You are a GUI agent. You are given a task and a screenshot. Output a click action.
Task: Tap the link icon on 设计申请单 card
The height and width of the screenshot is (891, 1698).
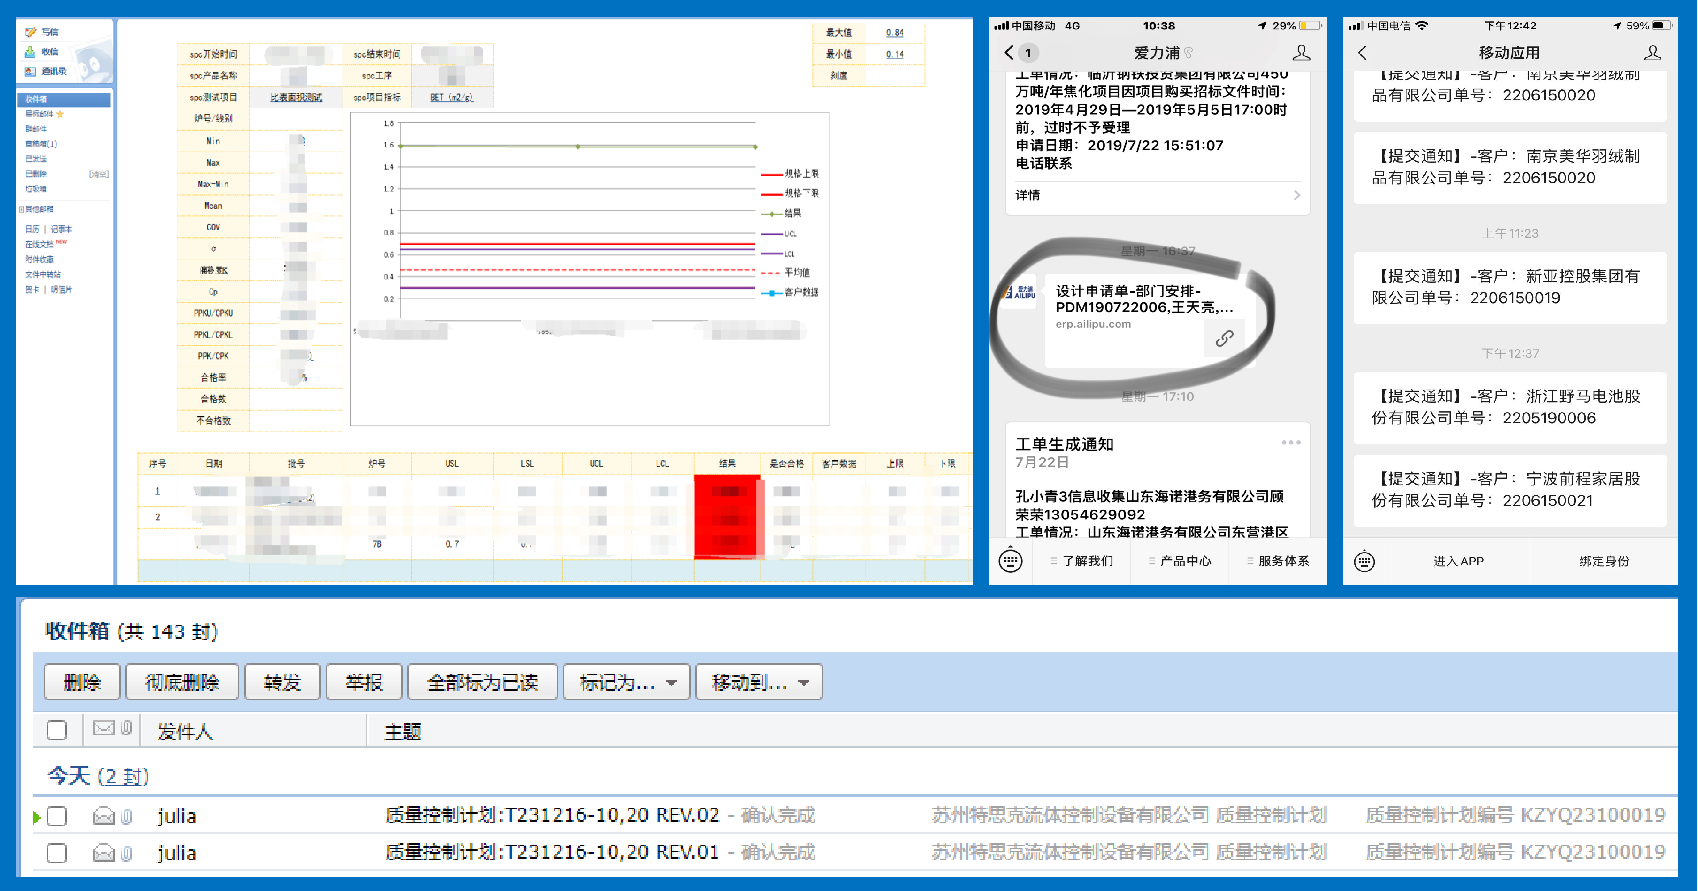tap(1224, 338)
